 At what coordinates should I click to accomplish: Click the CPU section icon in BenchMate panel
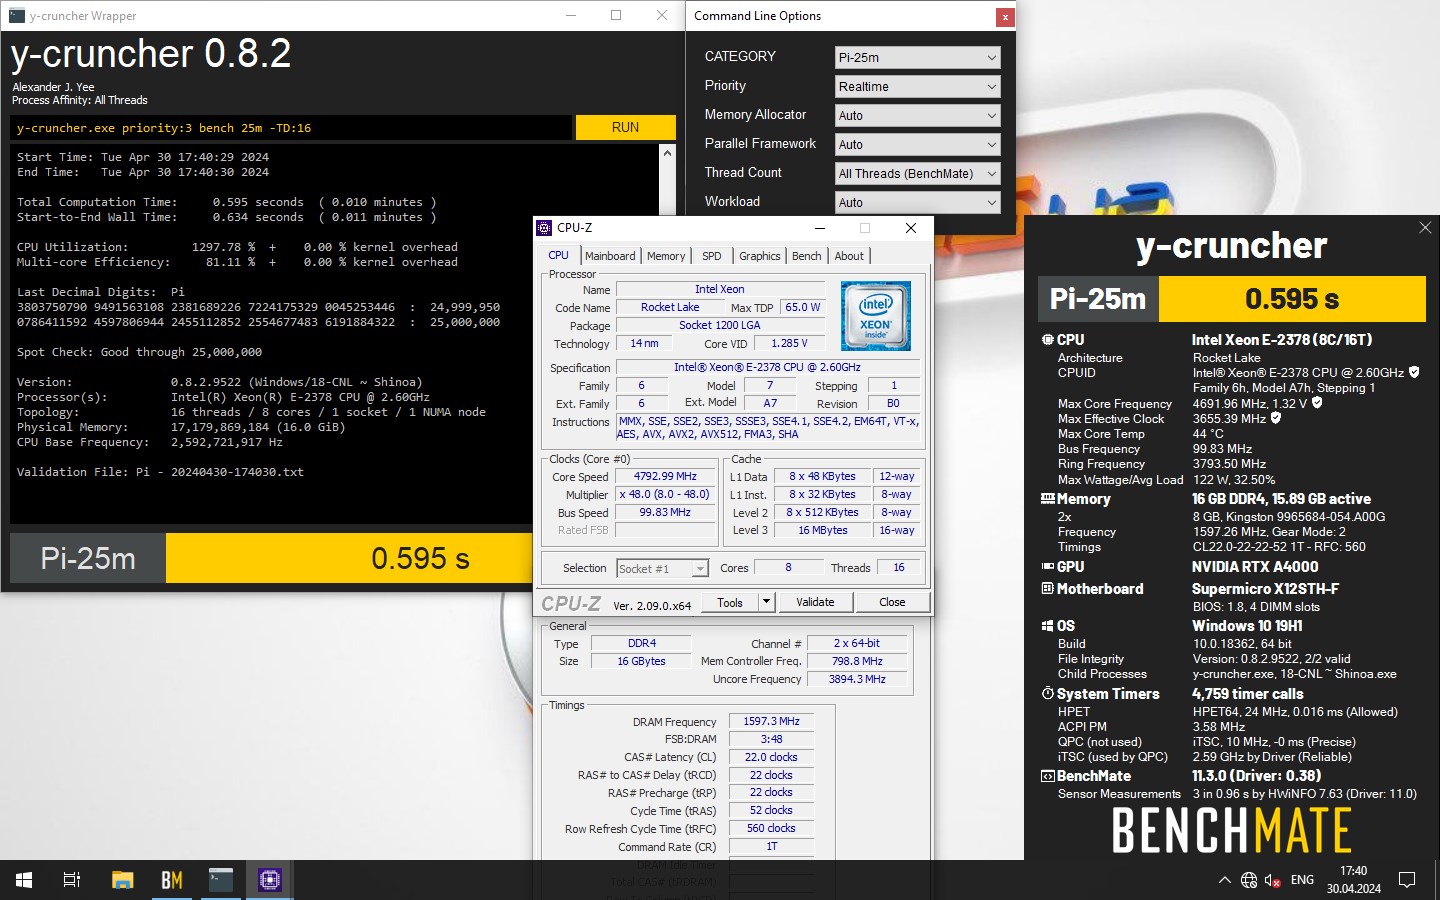pos(1048,340)
